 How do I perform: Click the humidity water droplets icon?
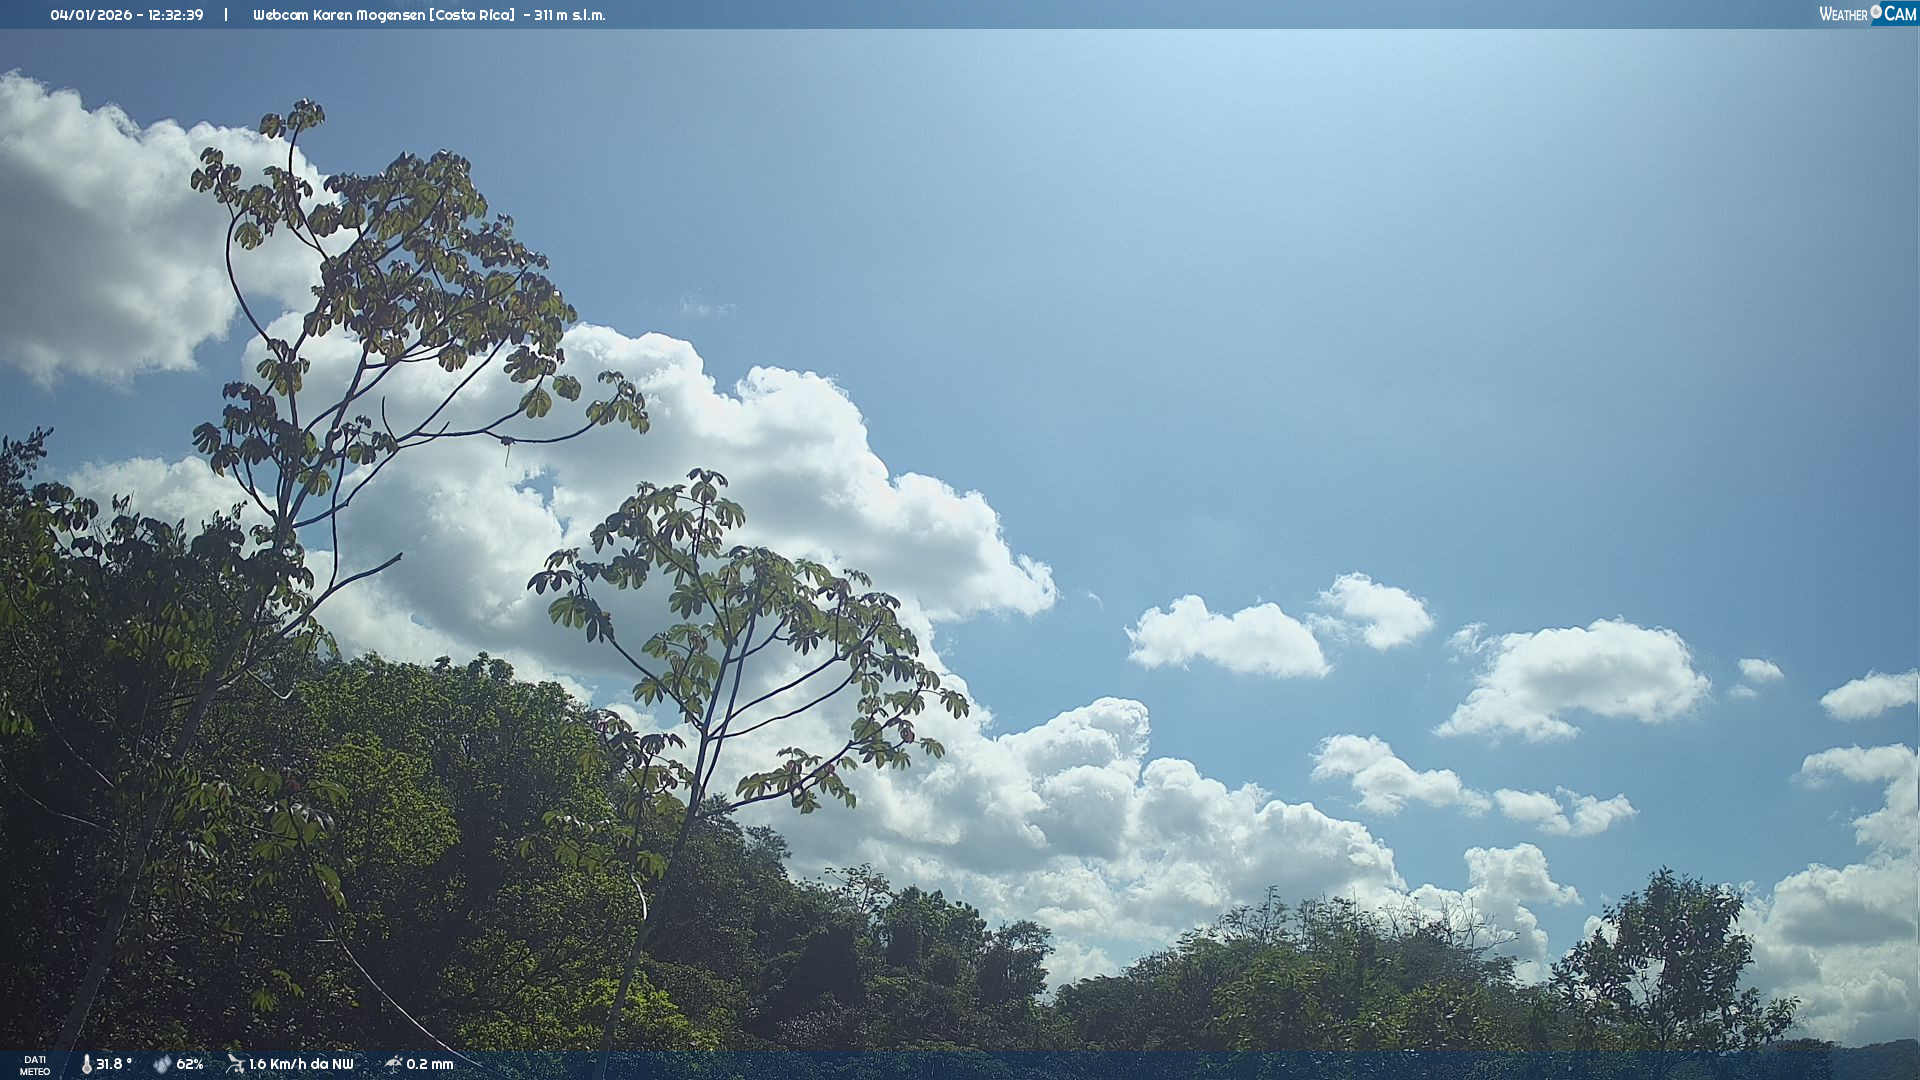(x=162, y=1064)
